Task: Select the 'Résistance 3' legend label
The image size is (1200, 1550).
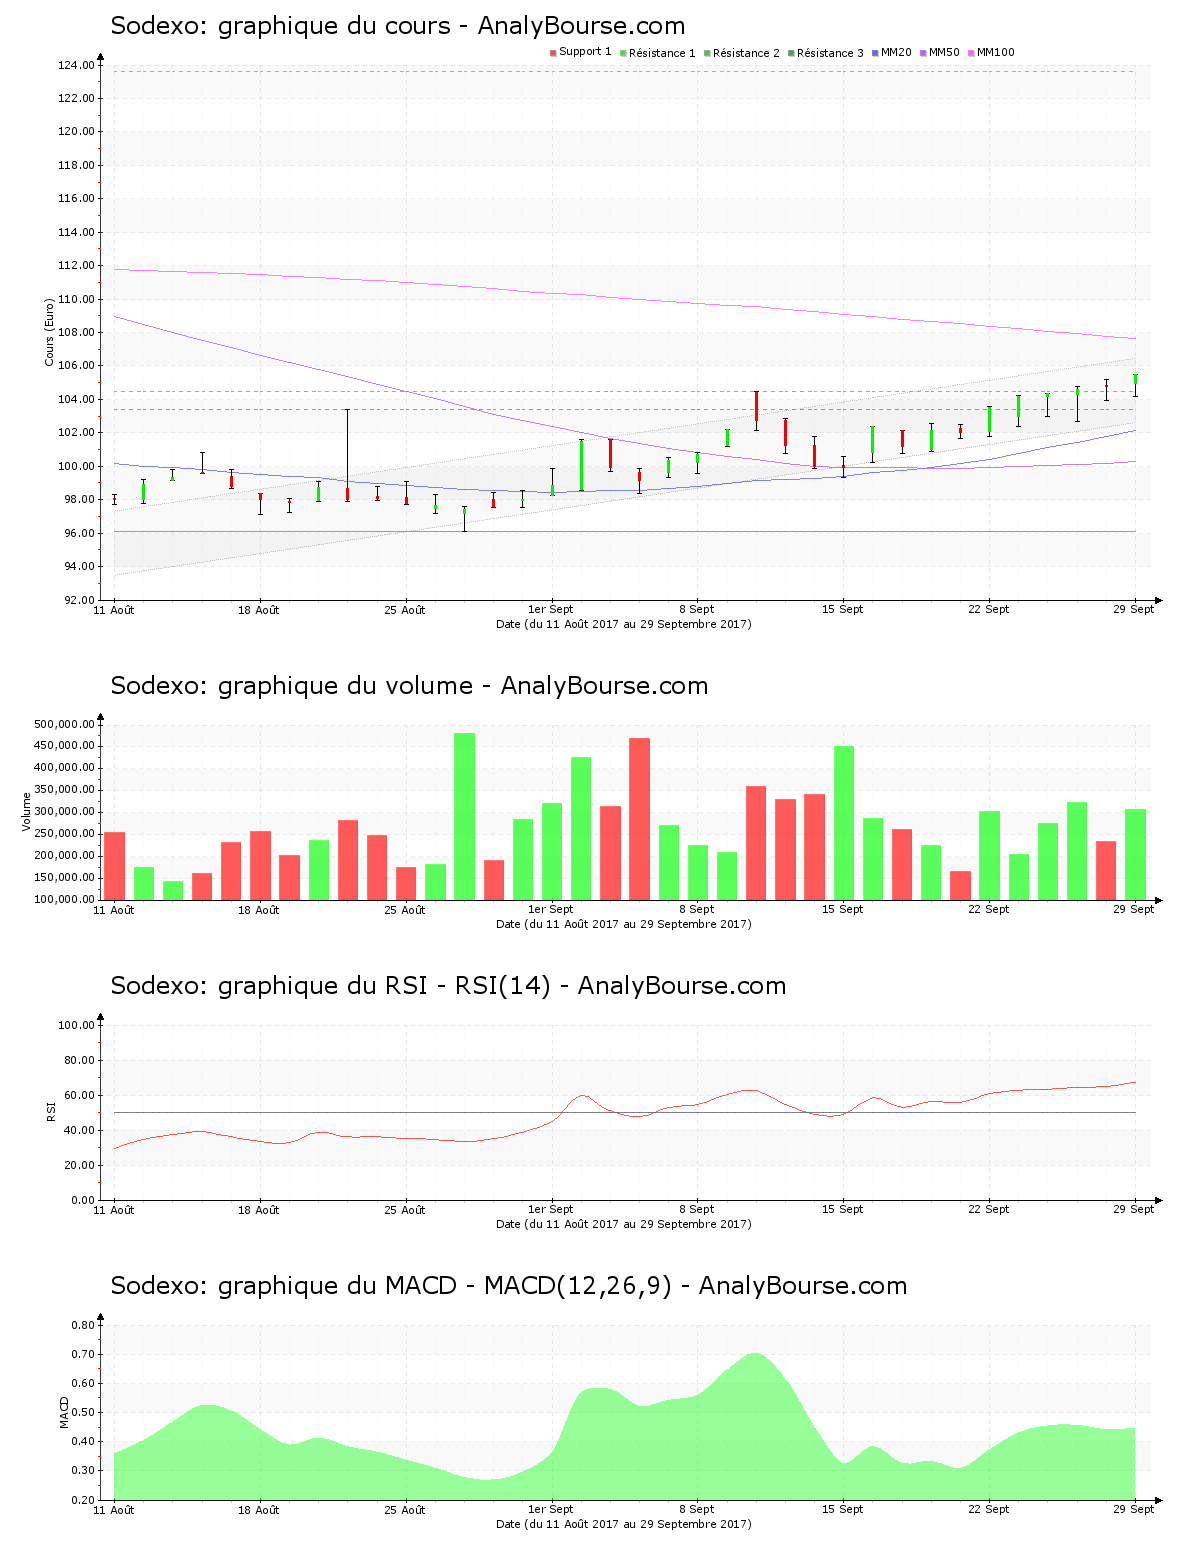Action: 830,52
